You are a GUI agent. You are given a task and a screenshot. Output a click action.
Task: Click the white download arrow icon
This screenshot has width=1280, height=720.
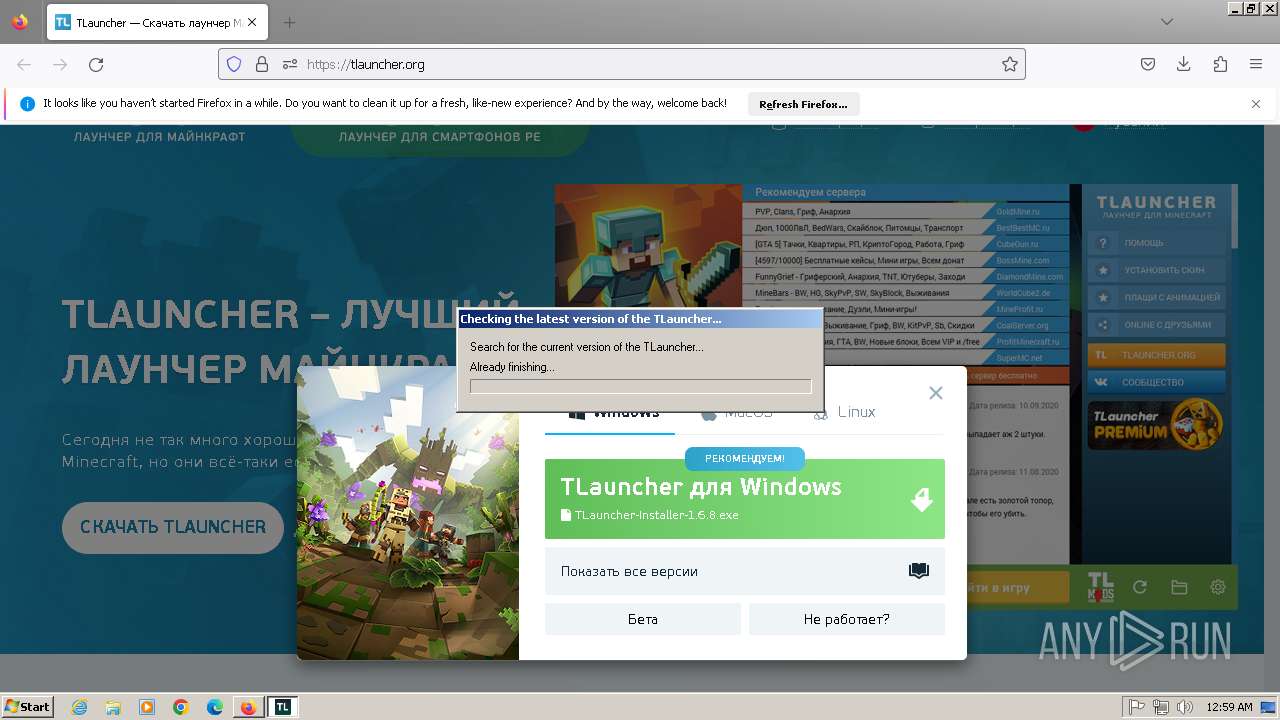922,499
